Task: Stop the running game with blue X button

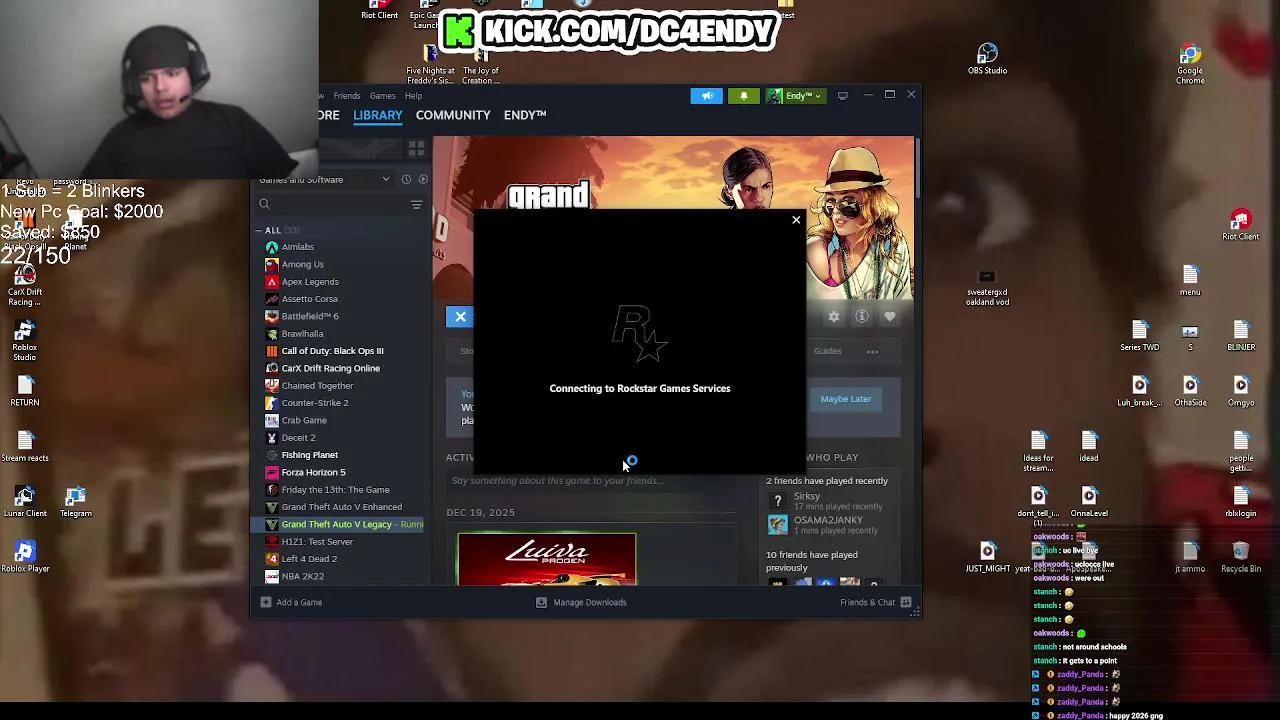Action: [460, 317]
